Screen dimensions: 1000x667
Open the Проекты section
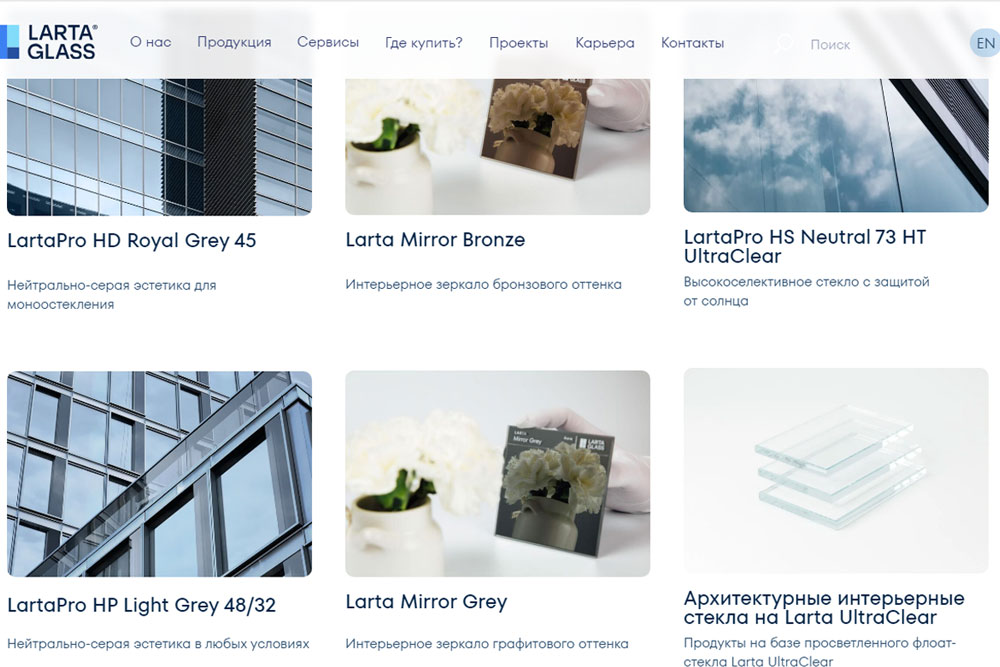click(518, 43)
